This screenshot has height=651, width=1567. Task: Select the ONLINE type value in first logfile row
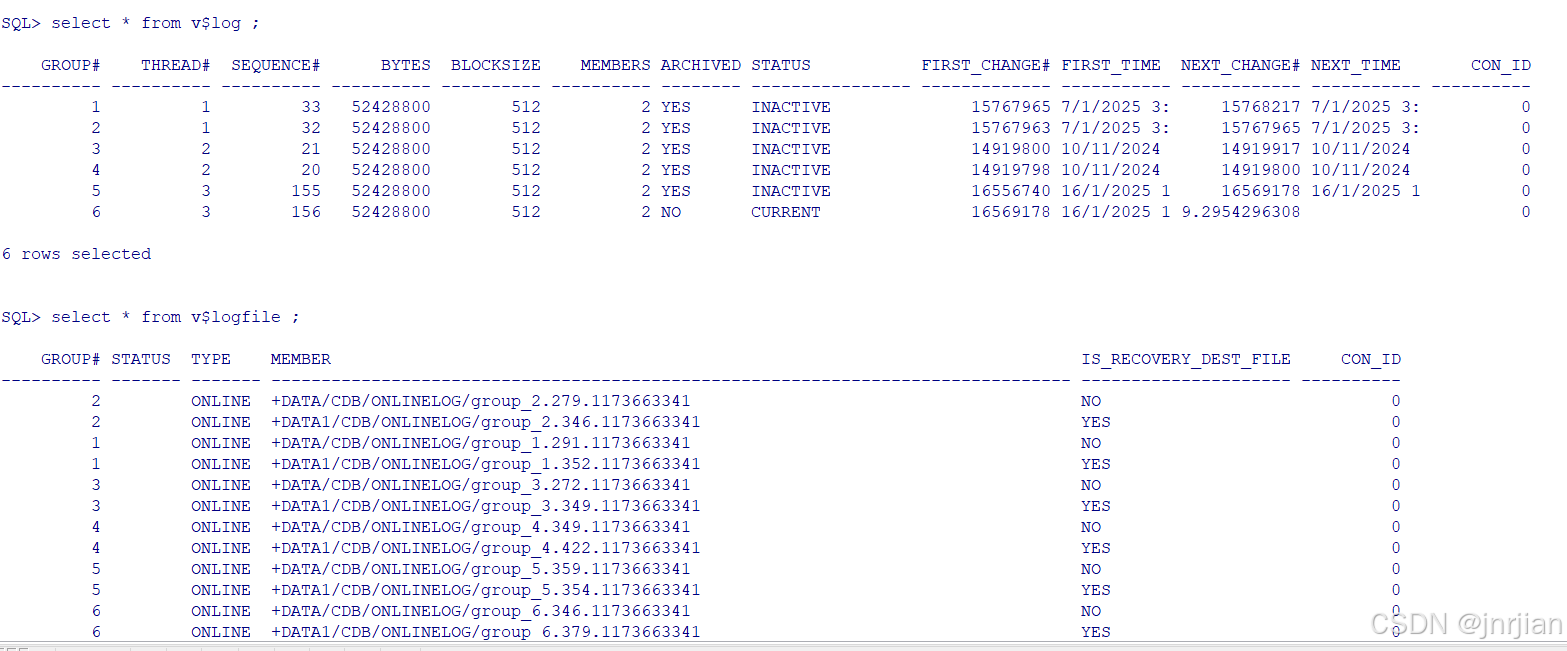coord(221,400)
